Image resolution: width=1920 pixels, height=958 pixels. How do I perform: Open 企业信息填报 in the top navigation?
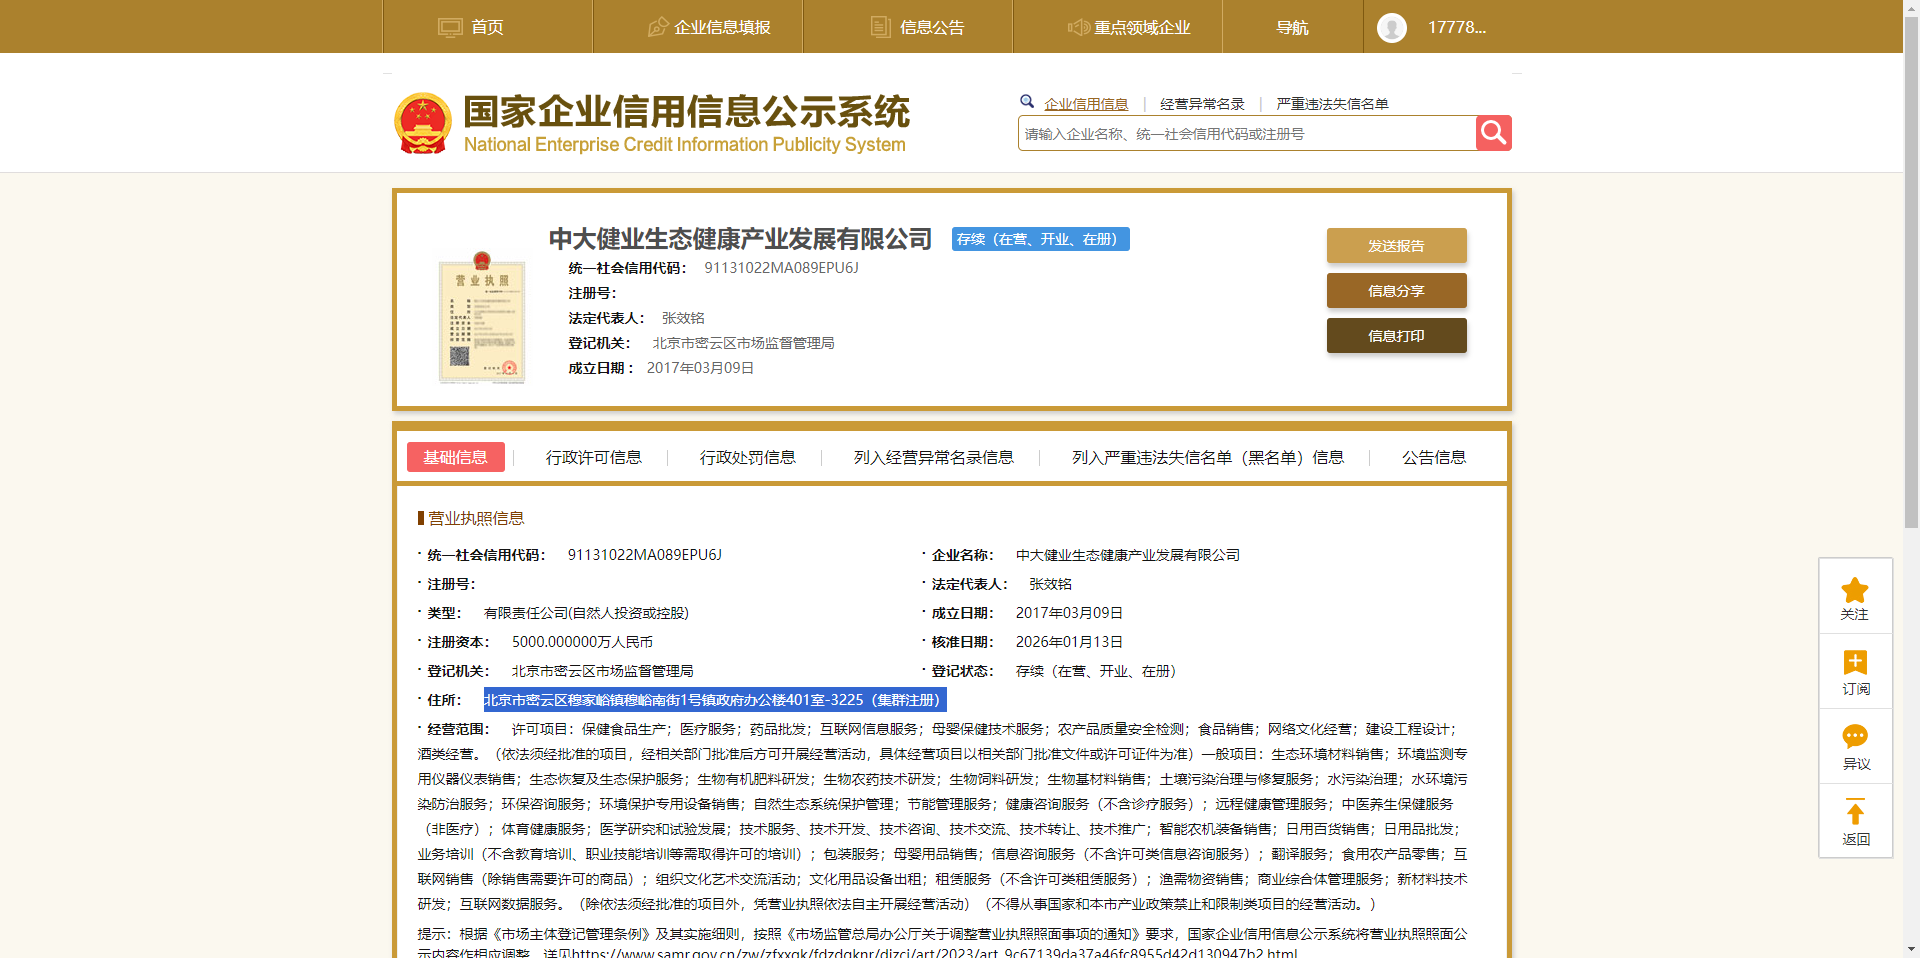(722, 27)
